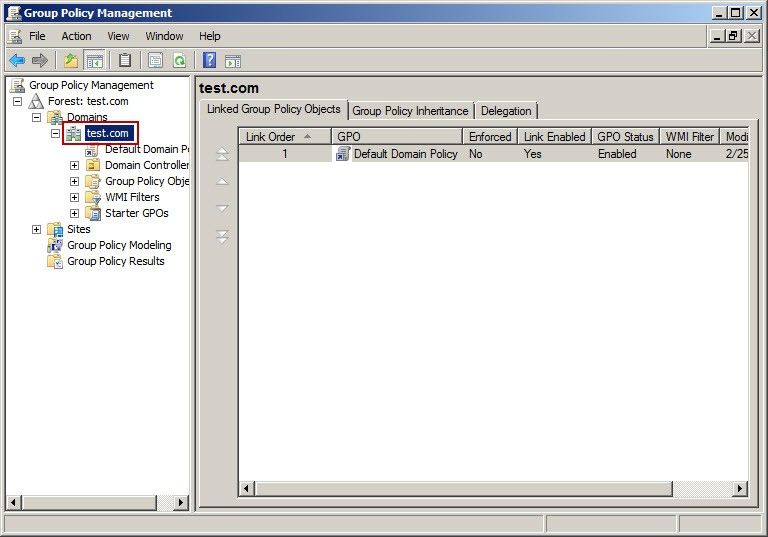Click the MMC system icon beside the File menu

coord(15,36)
